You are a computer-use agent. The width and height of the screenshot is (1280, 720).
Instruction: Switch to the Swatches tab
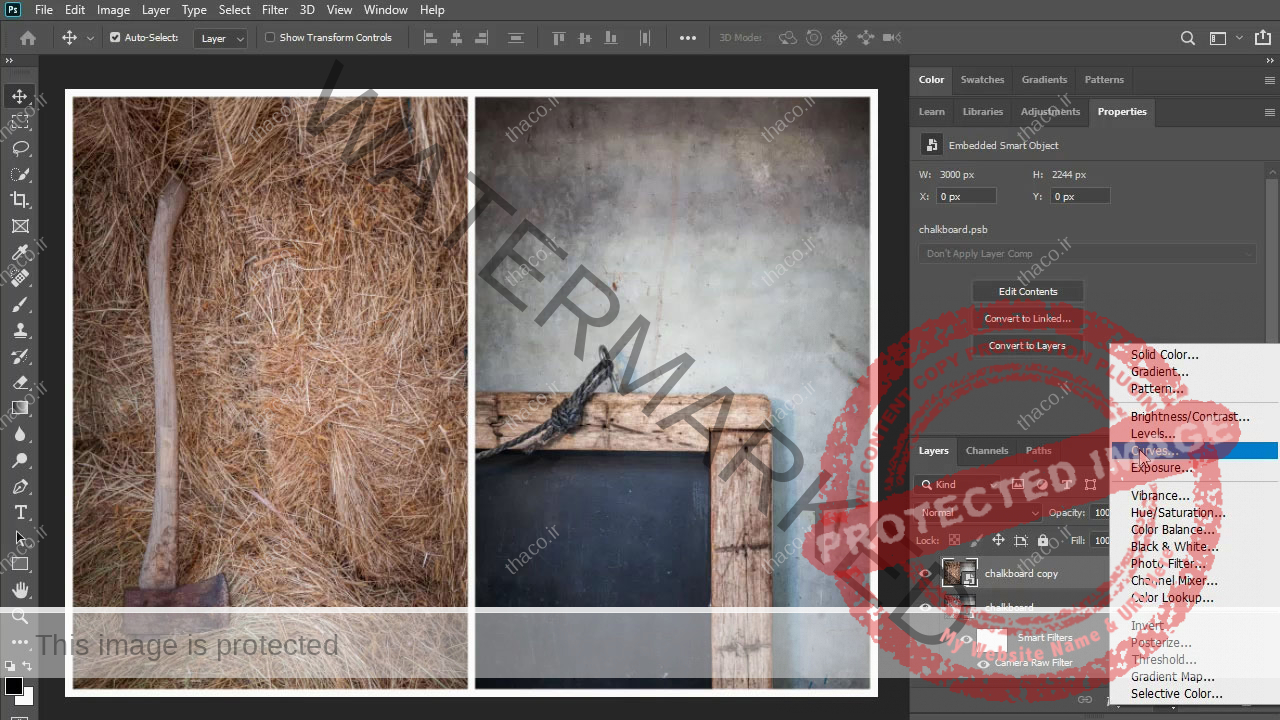[x=982, y=80]
